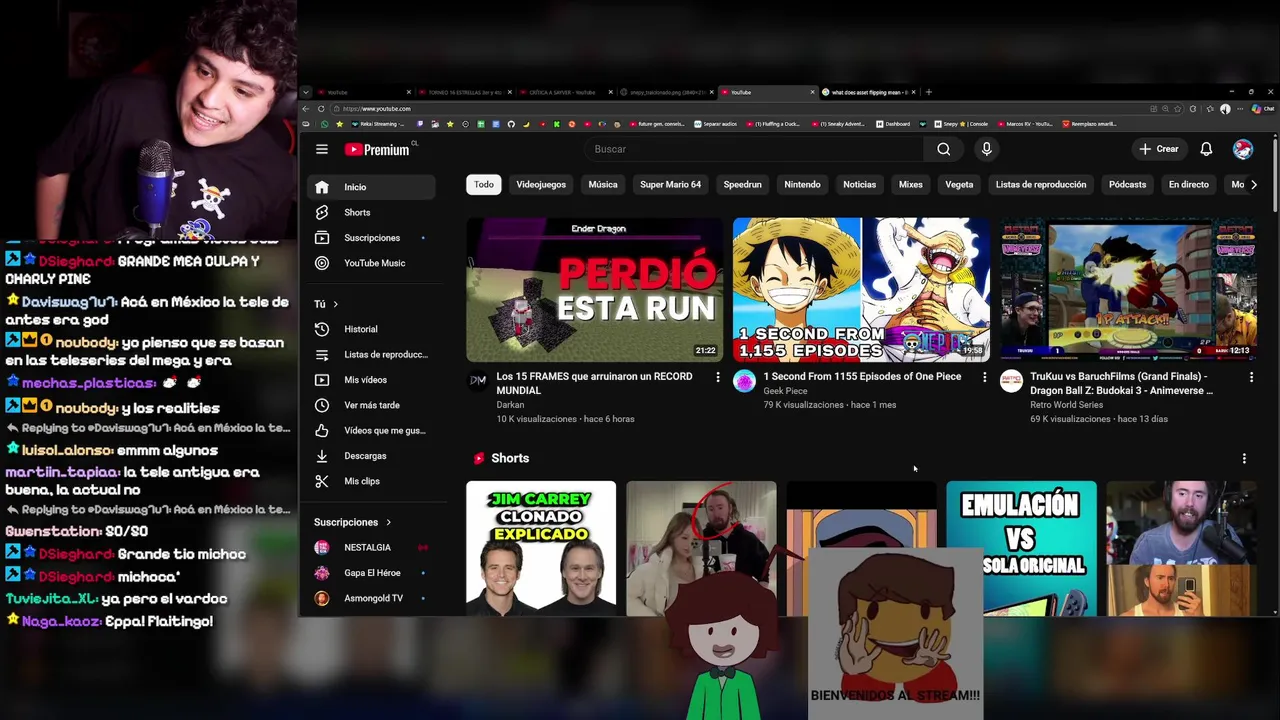This screenshot has width=1280, height=720.
Task: Open a new browser tab
Action: point(929,92)
